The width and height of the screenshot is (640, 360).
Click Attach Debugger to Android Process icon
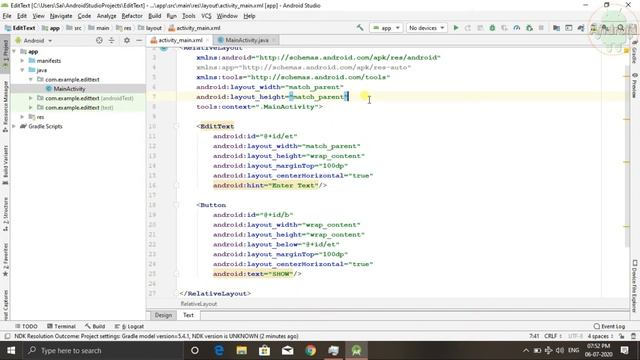click(x=529, y=28)
